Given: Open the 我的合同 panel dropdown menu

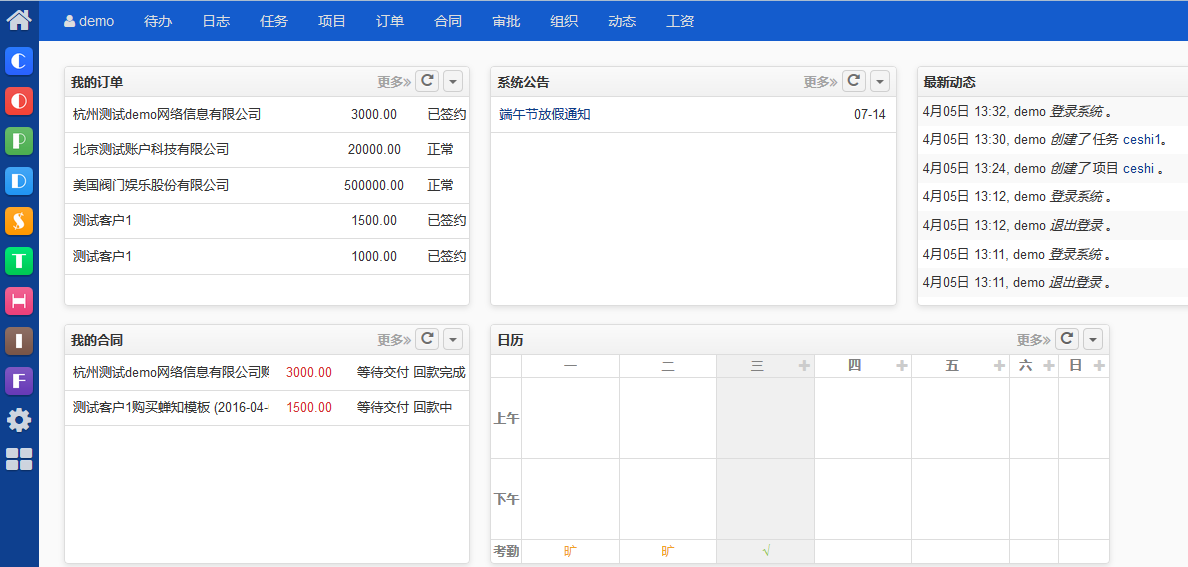Looking at the screenshot, I should [453, 340].
